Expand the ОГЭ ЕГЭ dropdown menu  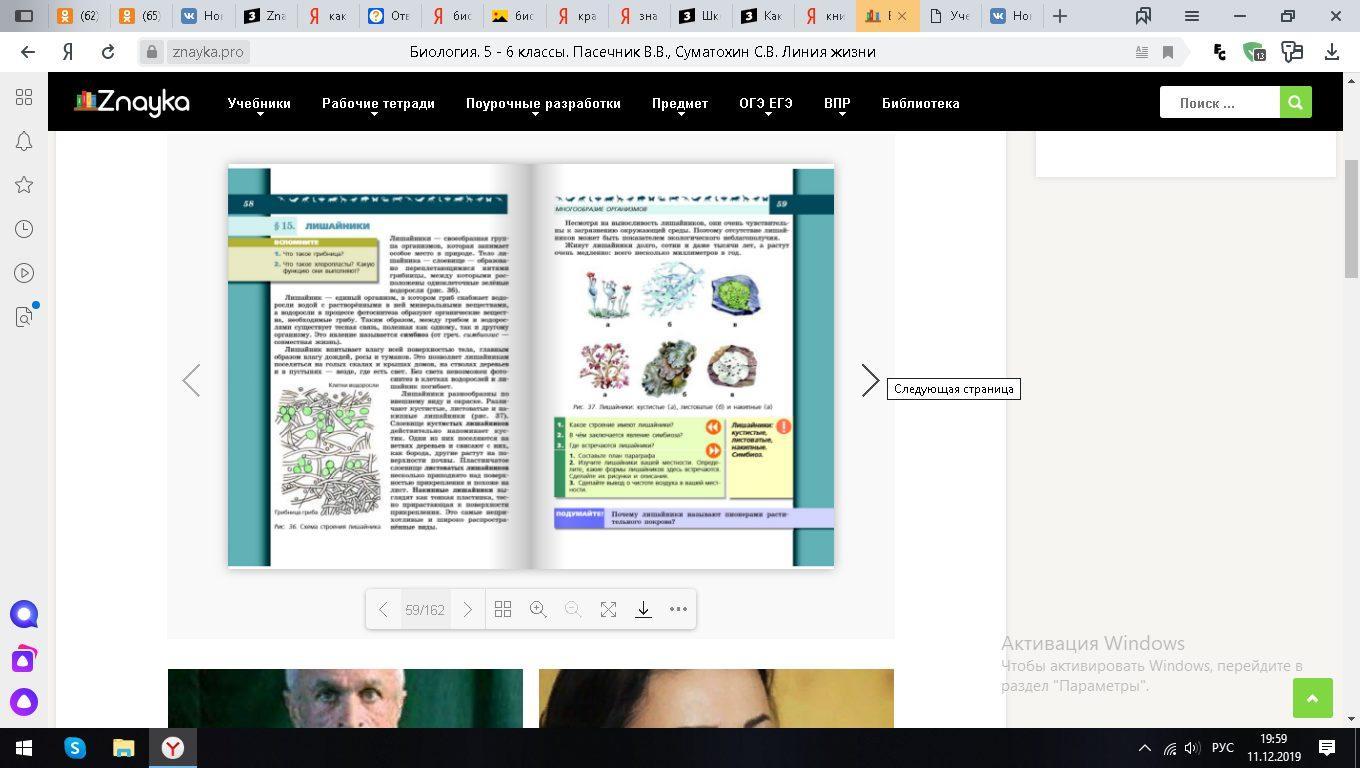765,103
